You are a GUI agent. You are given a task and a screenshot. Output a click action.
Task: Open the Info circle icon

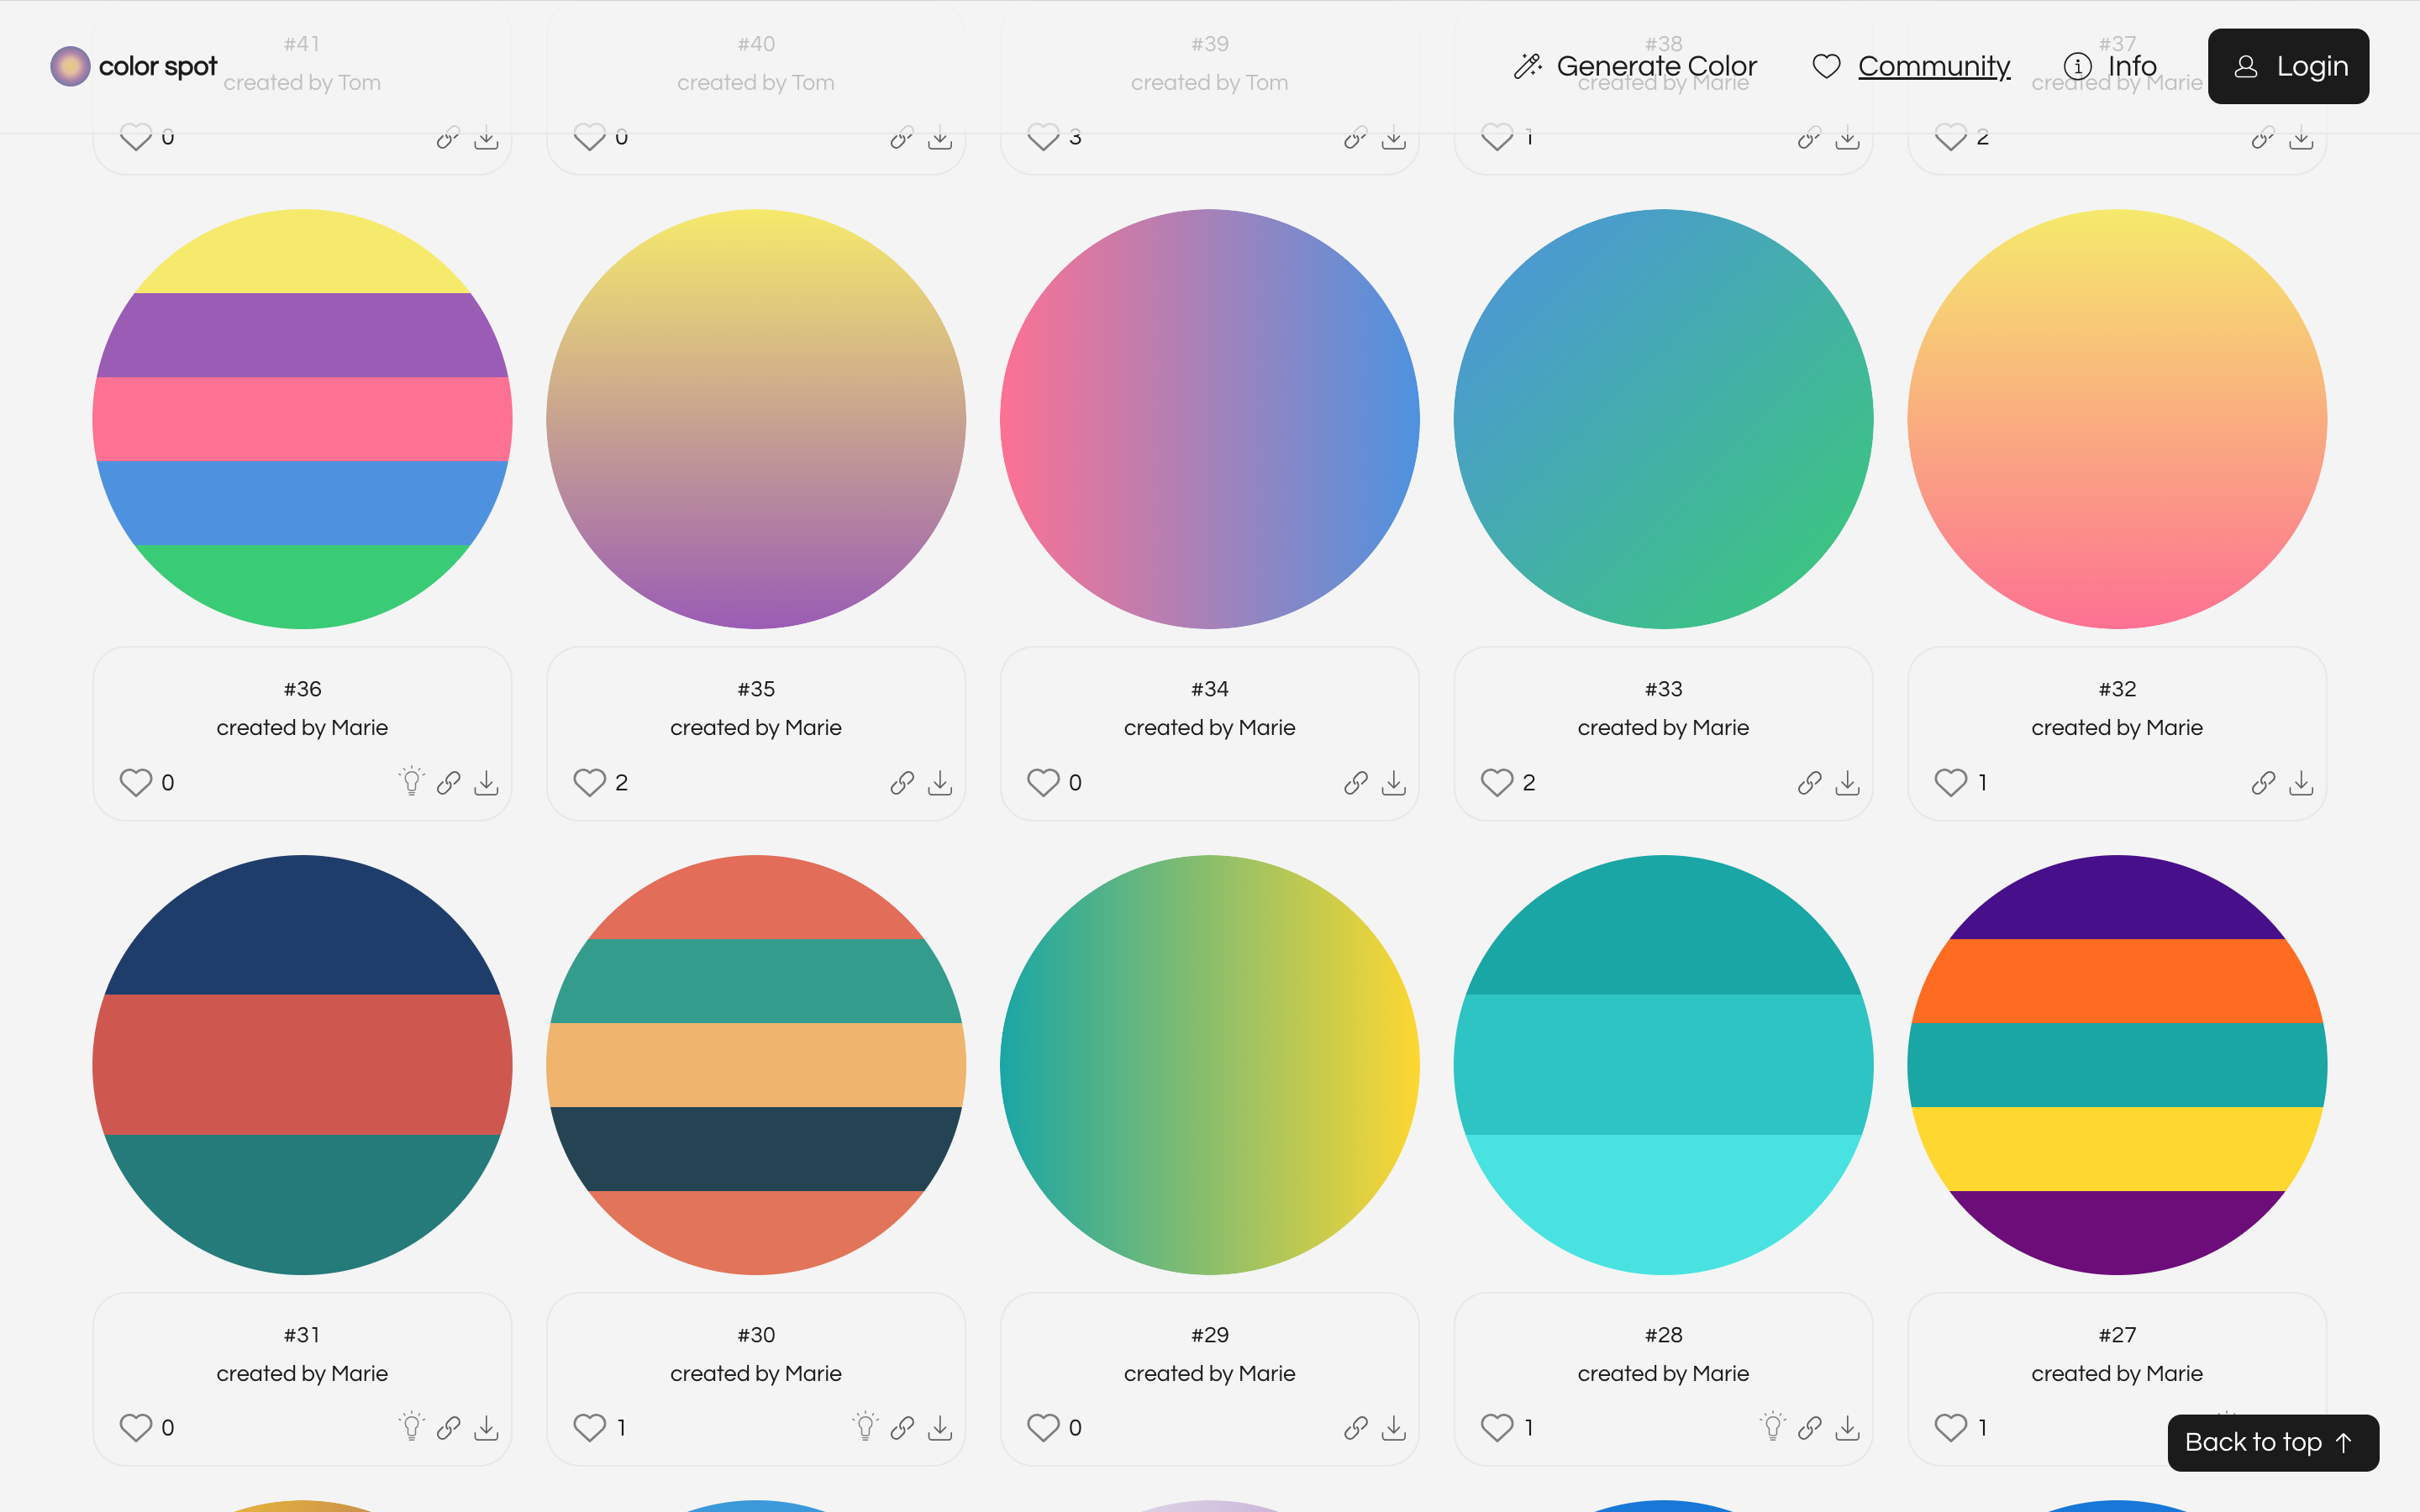2078,65
